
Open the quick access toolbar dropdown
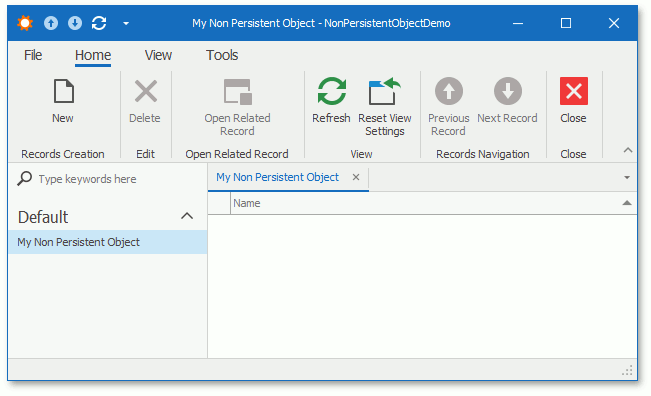(x=126, y=23)
